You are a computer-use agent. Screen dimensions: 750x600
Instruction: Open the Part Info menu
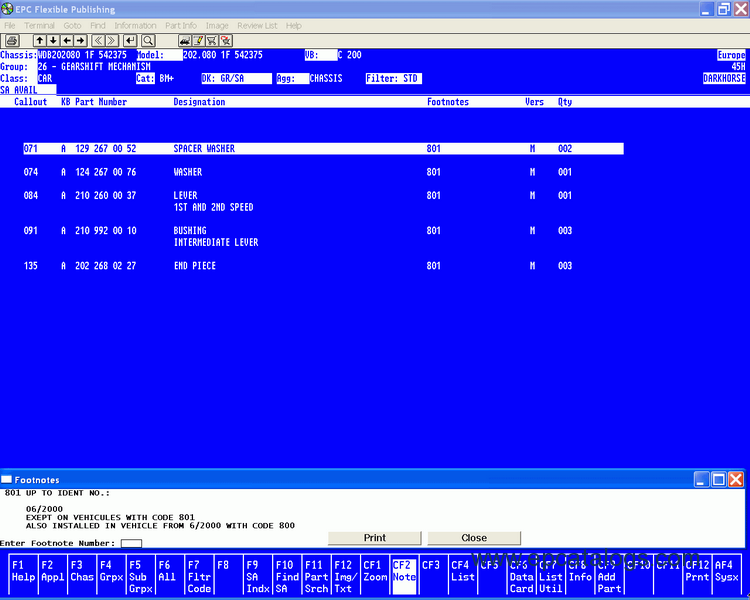(x=180, y=25)
